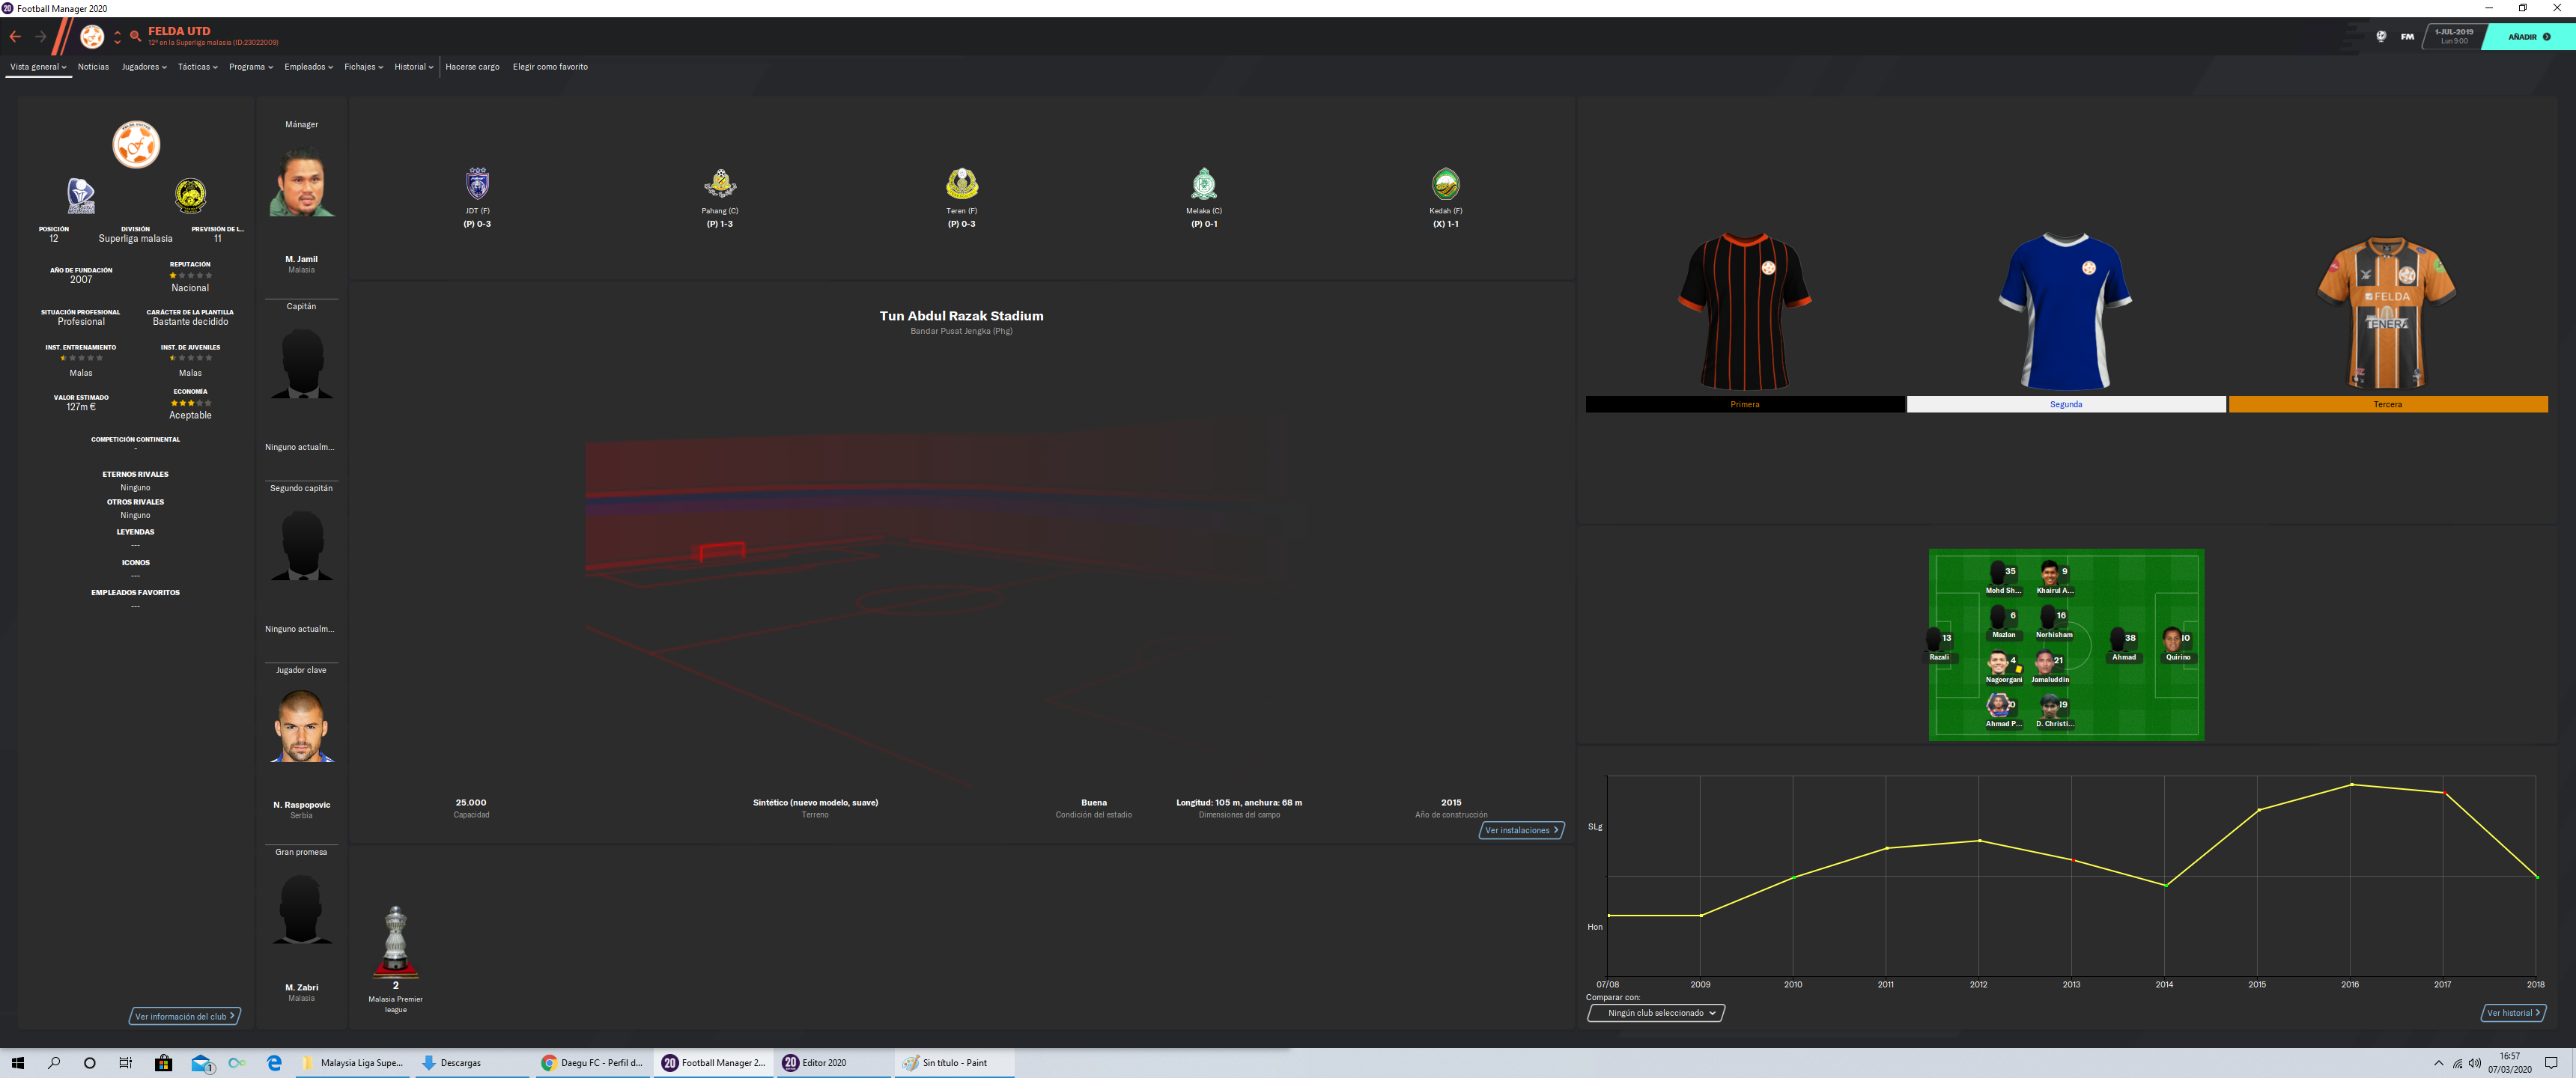Click the black striped home kit shirt
Screen dimensions: 2576x1078
click(1745, 311)
